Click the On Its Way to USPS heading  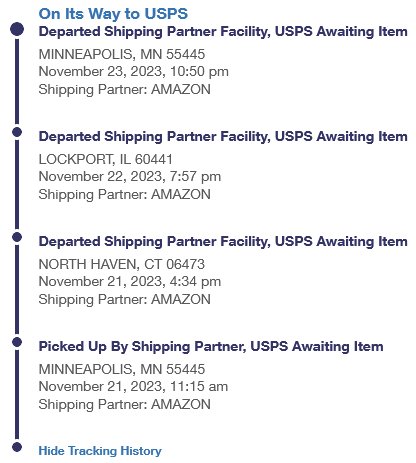click(x=113, y=14)
